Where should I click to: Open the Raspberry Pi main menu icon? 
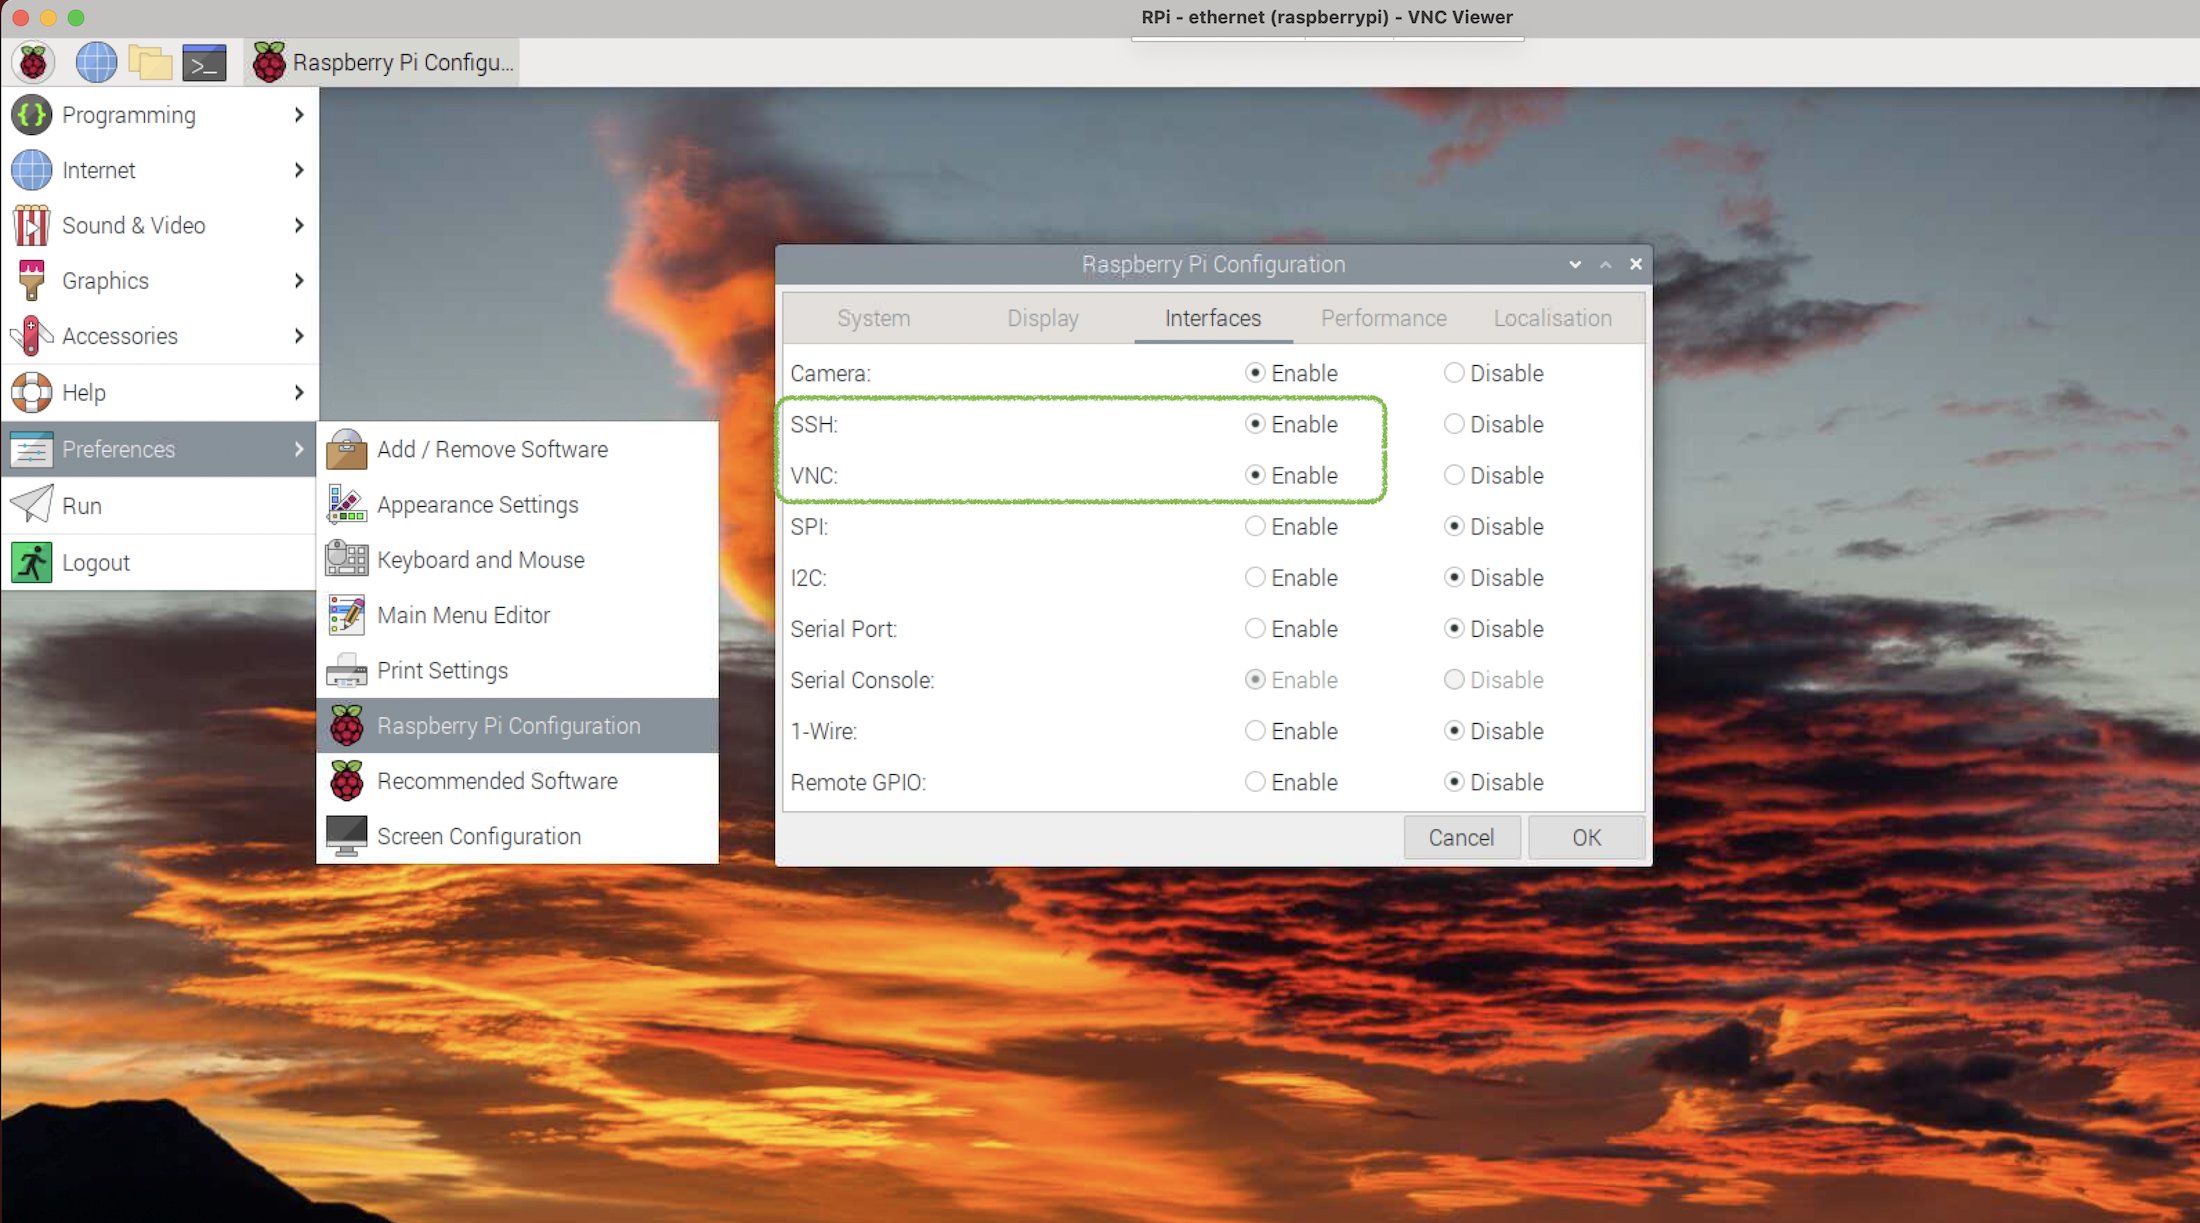33,62
